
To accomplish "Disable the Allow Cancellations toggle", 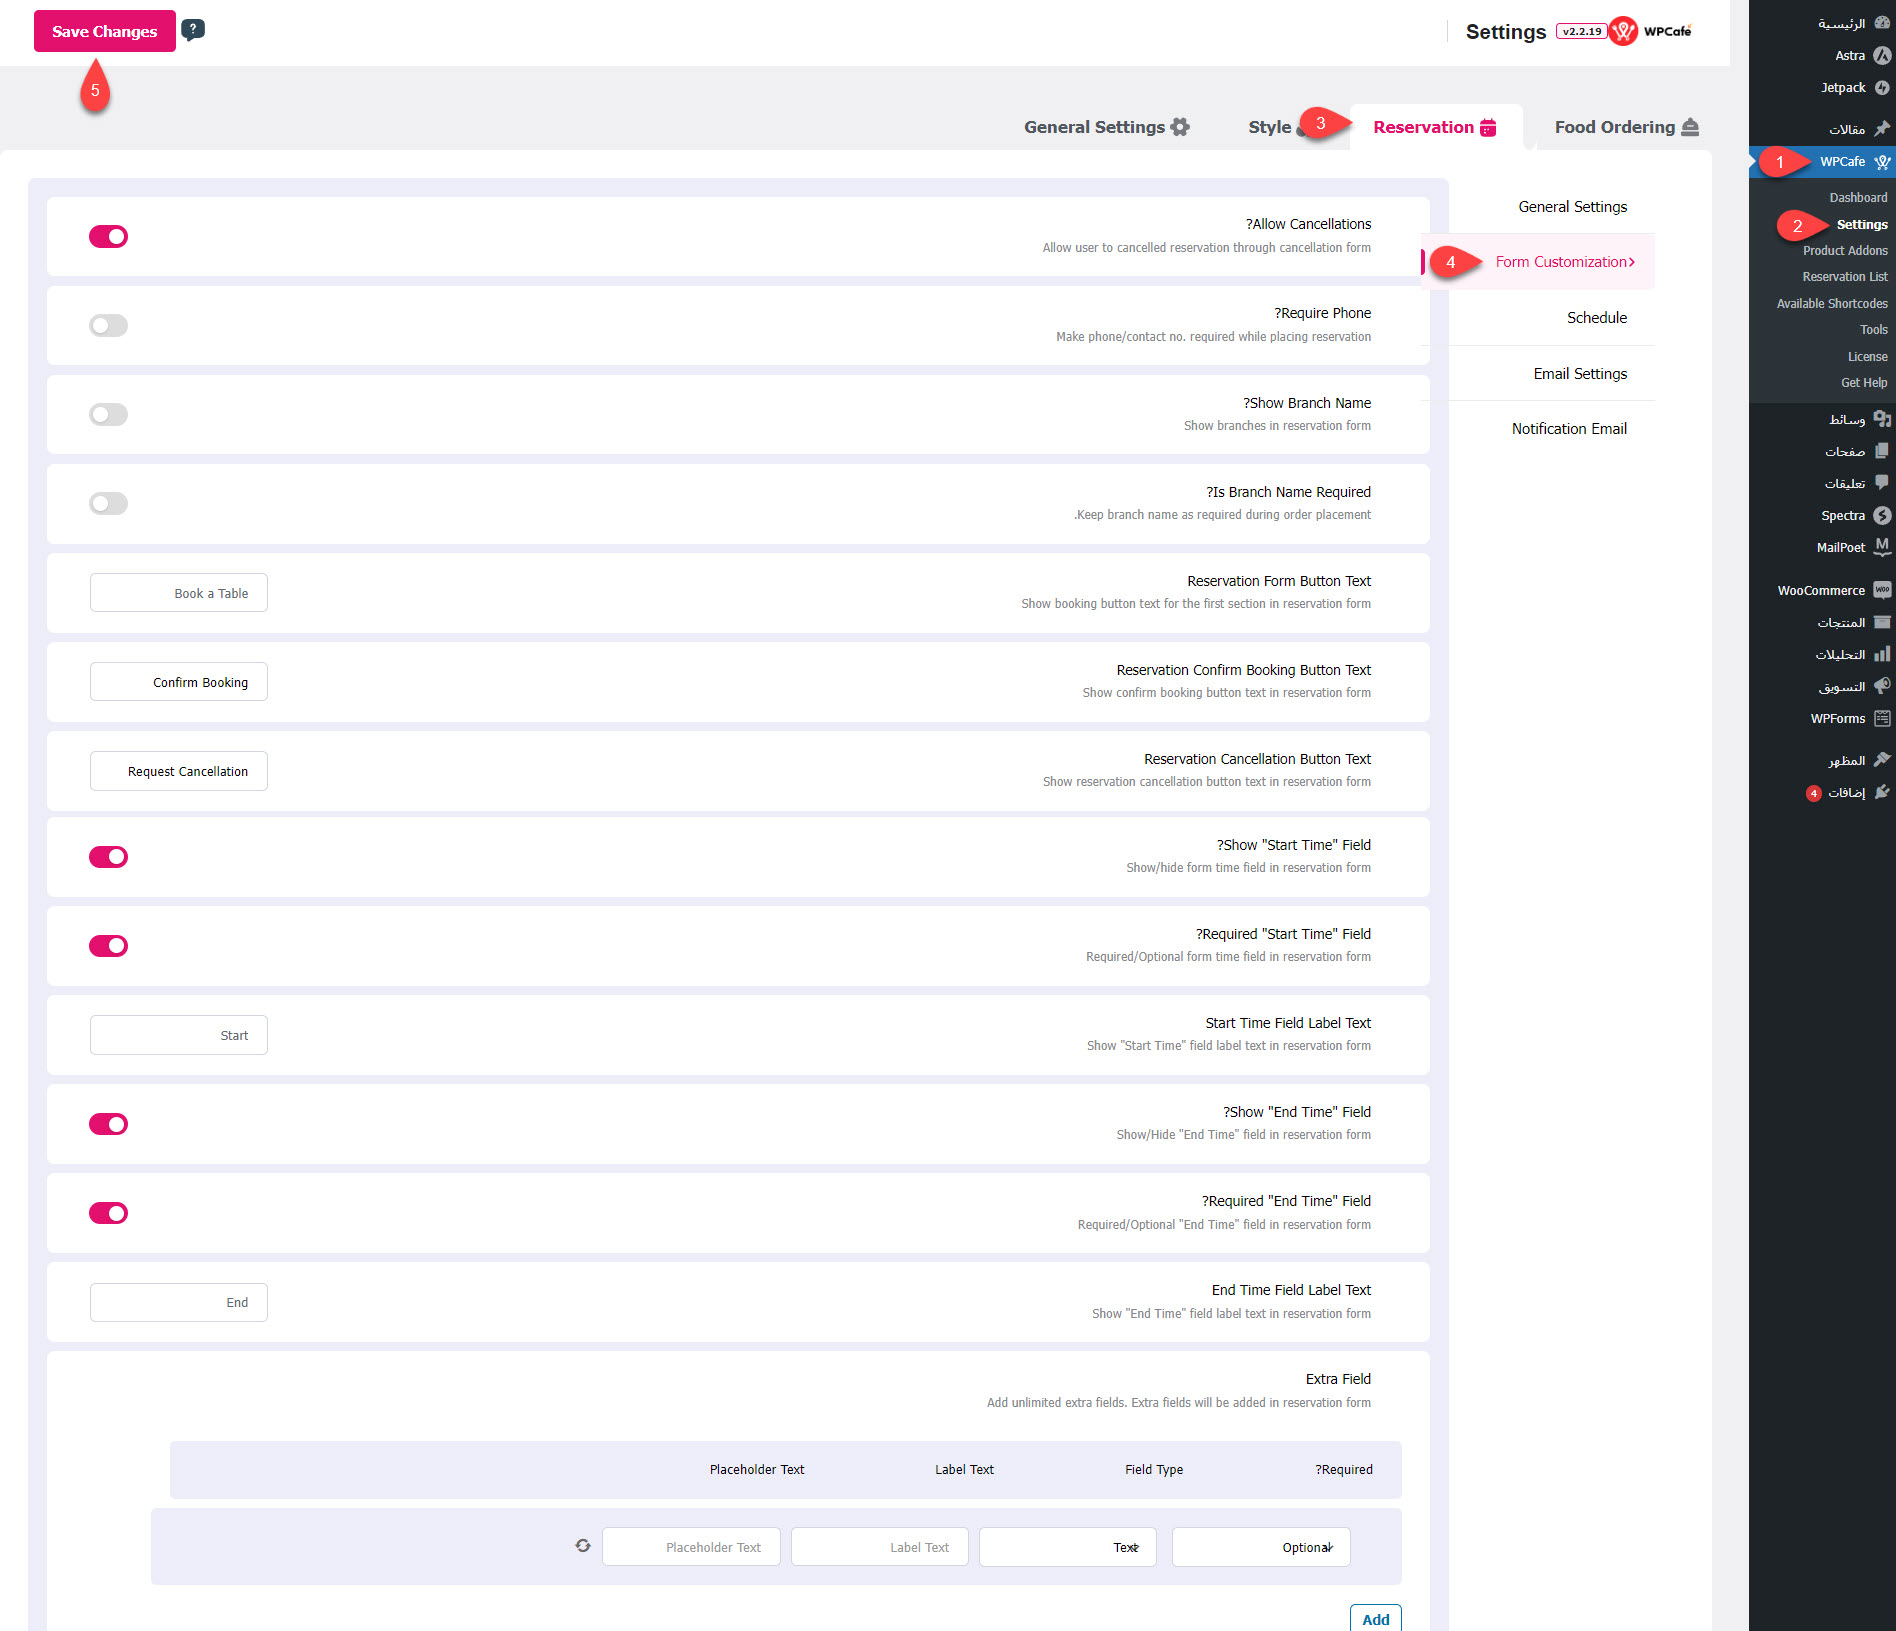I will 108,236.
